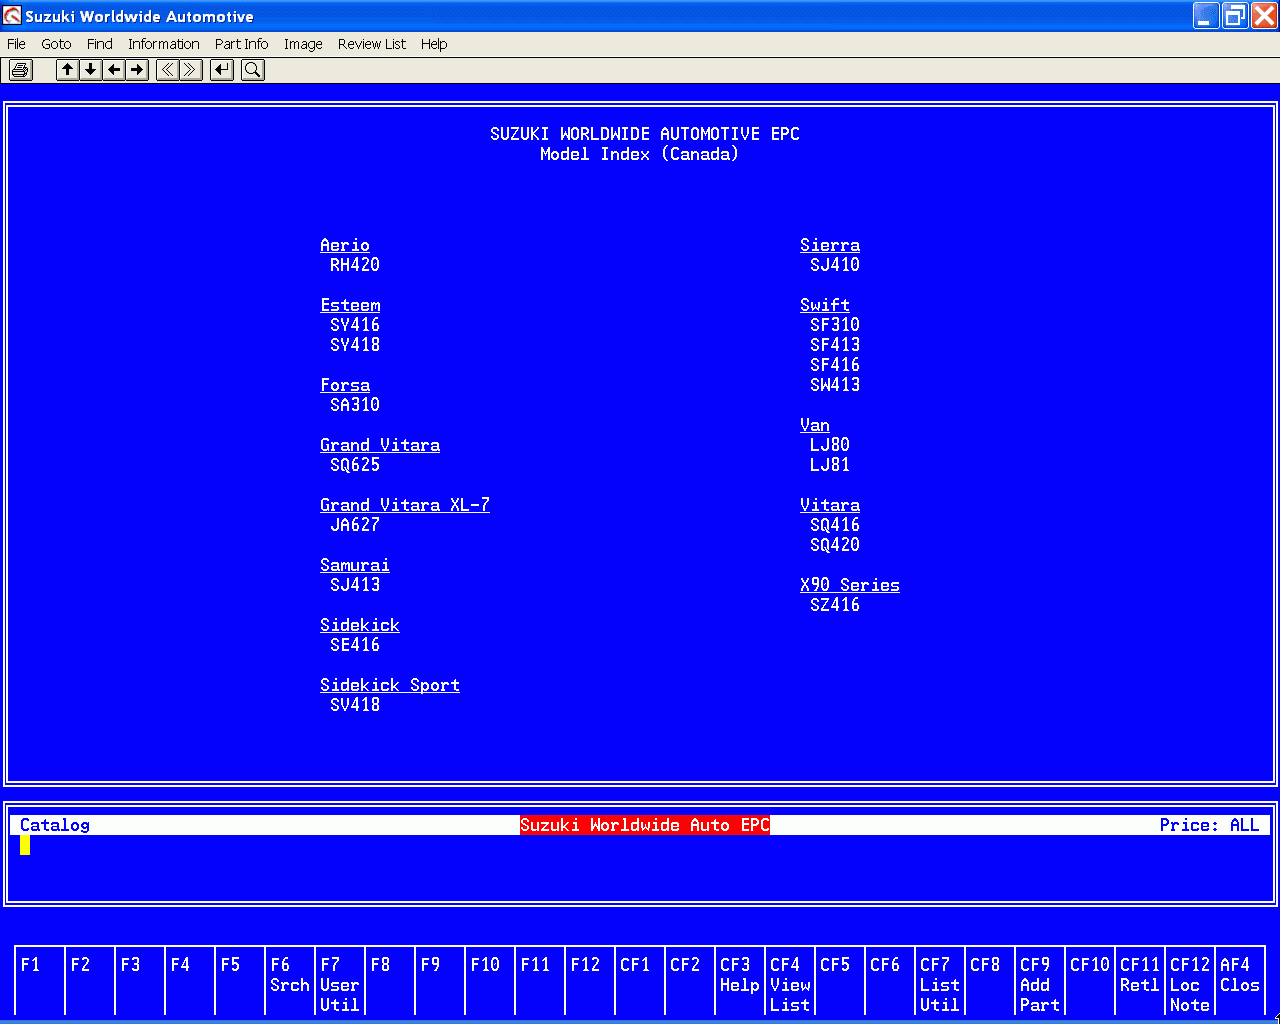Choose model code SE416
Screen dimensions: 1280x1024
[x=355, y=645]
